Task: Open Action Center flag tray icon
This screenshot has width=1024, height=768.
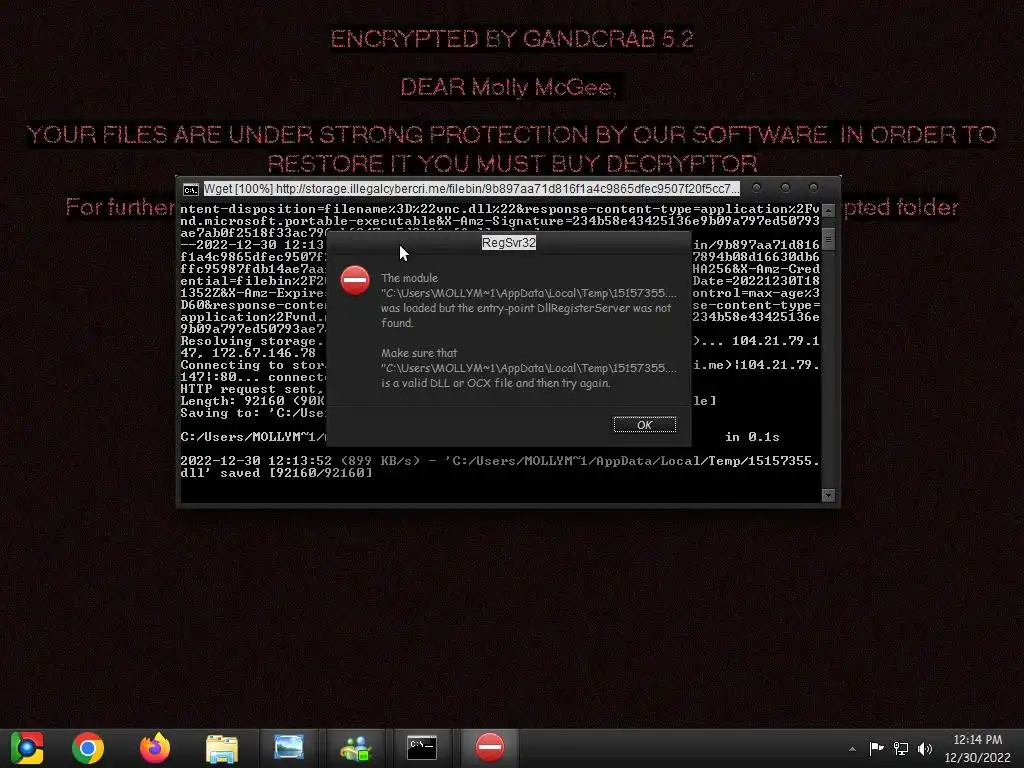Action: click(876, 748)
